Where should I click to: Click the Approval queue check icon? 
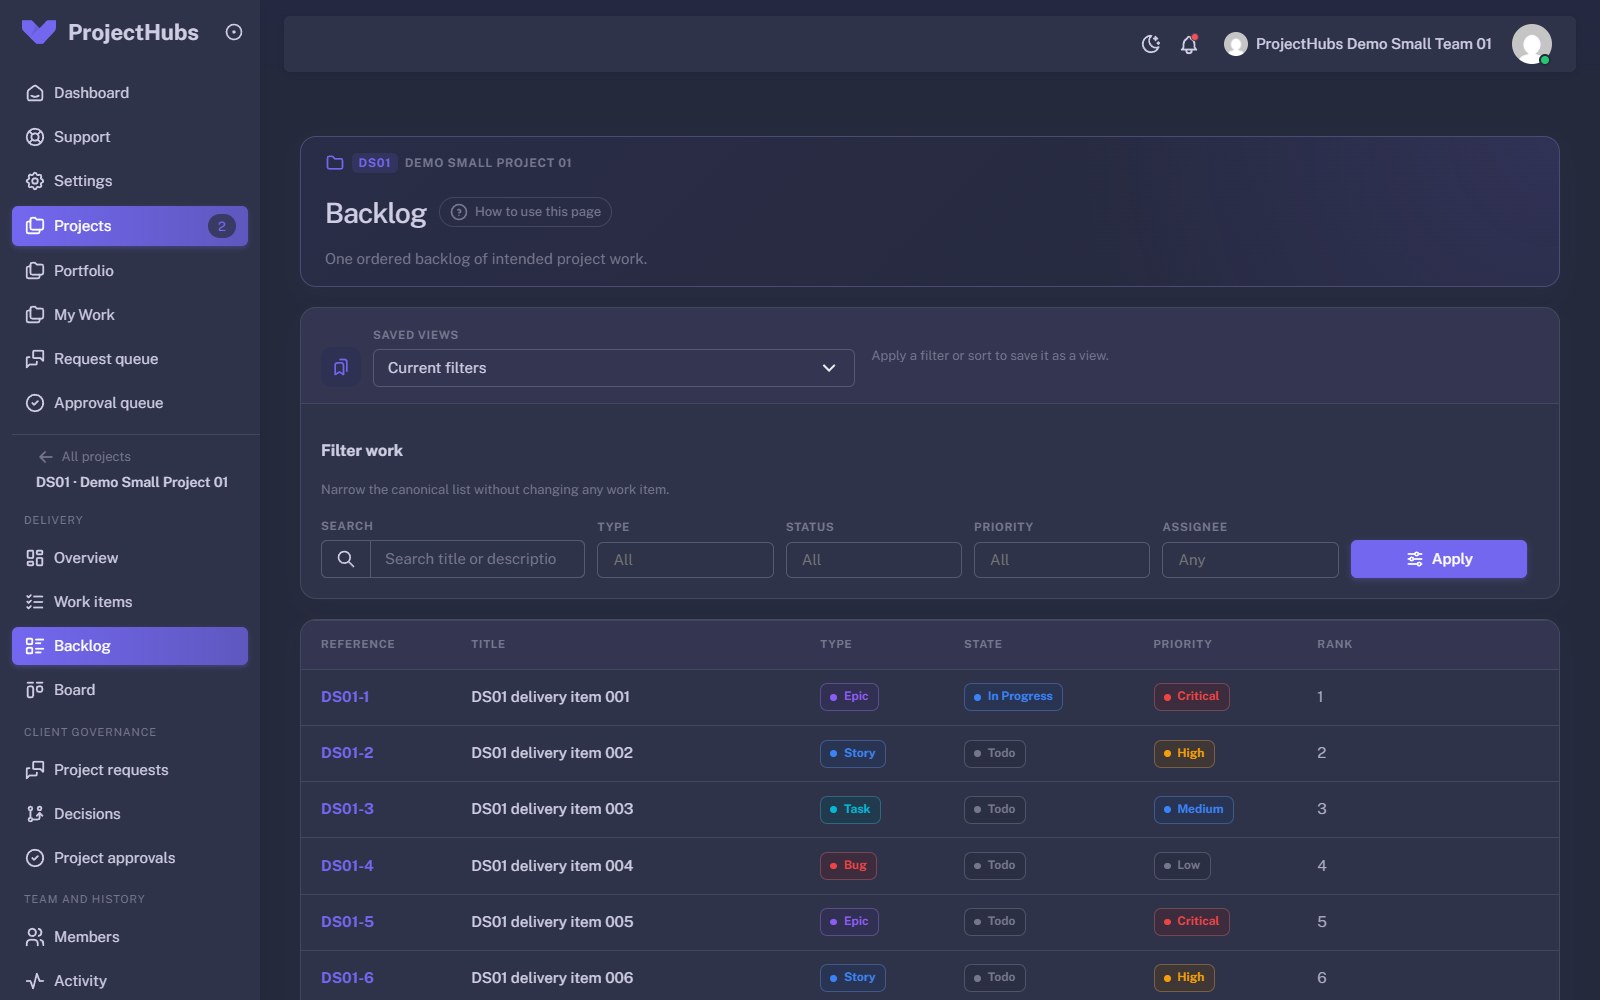[35, 403]
